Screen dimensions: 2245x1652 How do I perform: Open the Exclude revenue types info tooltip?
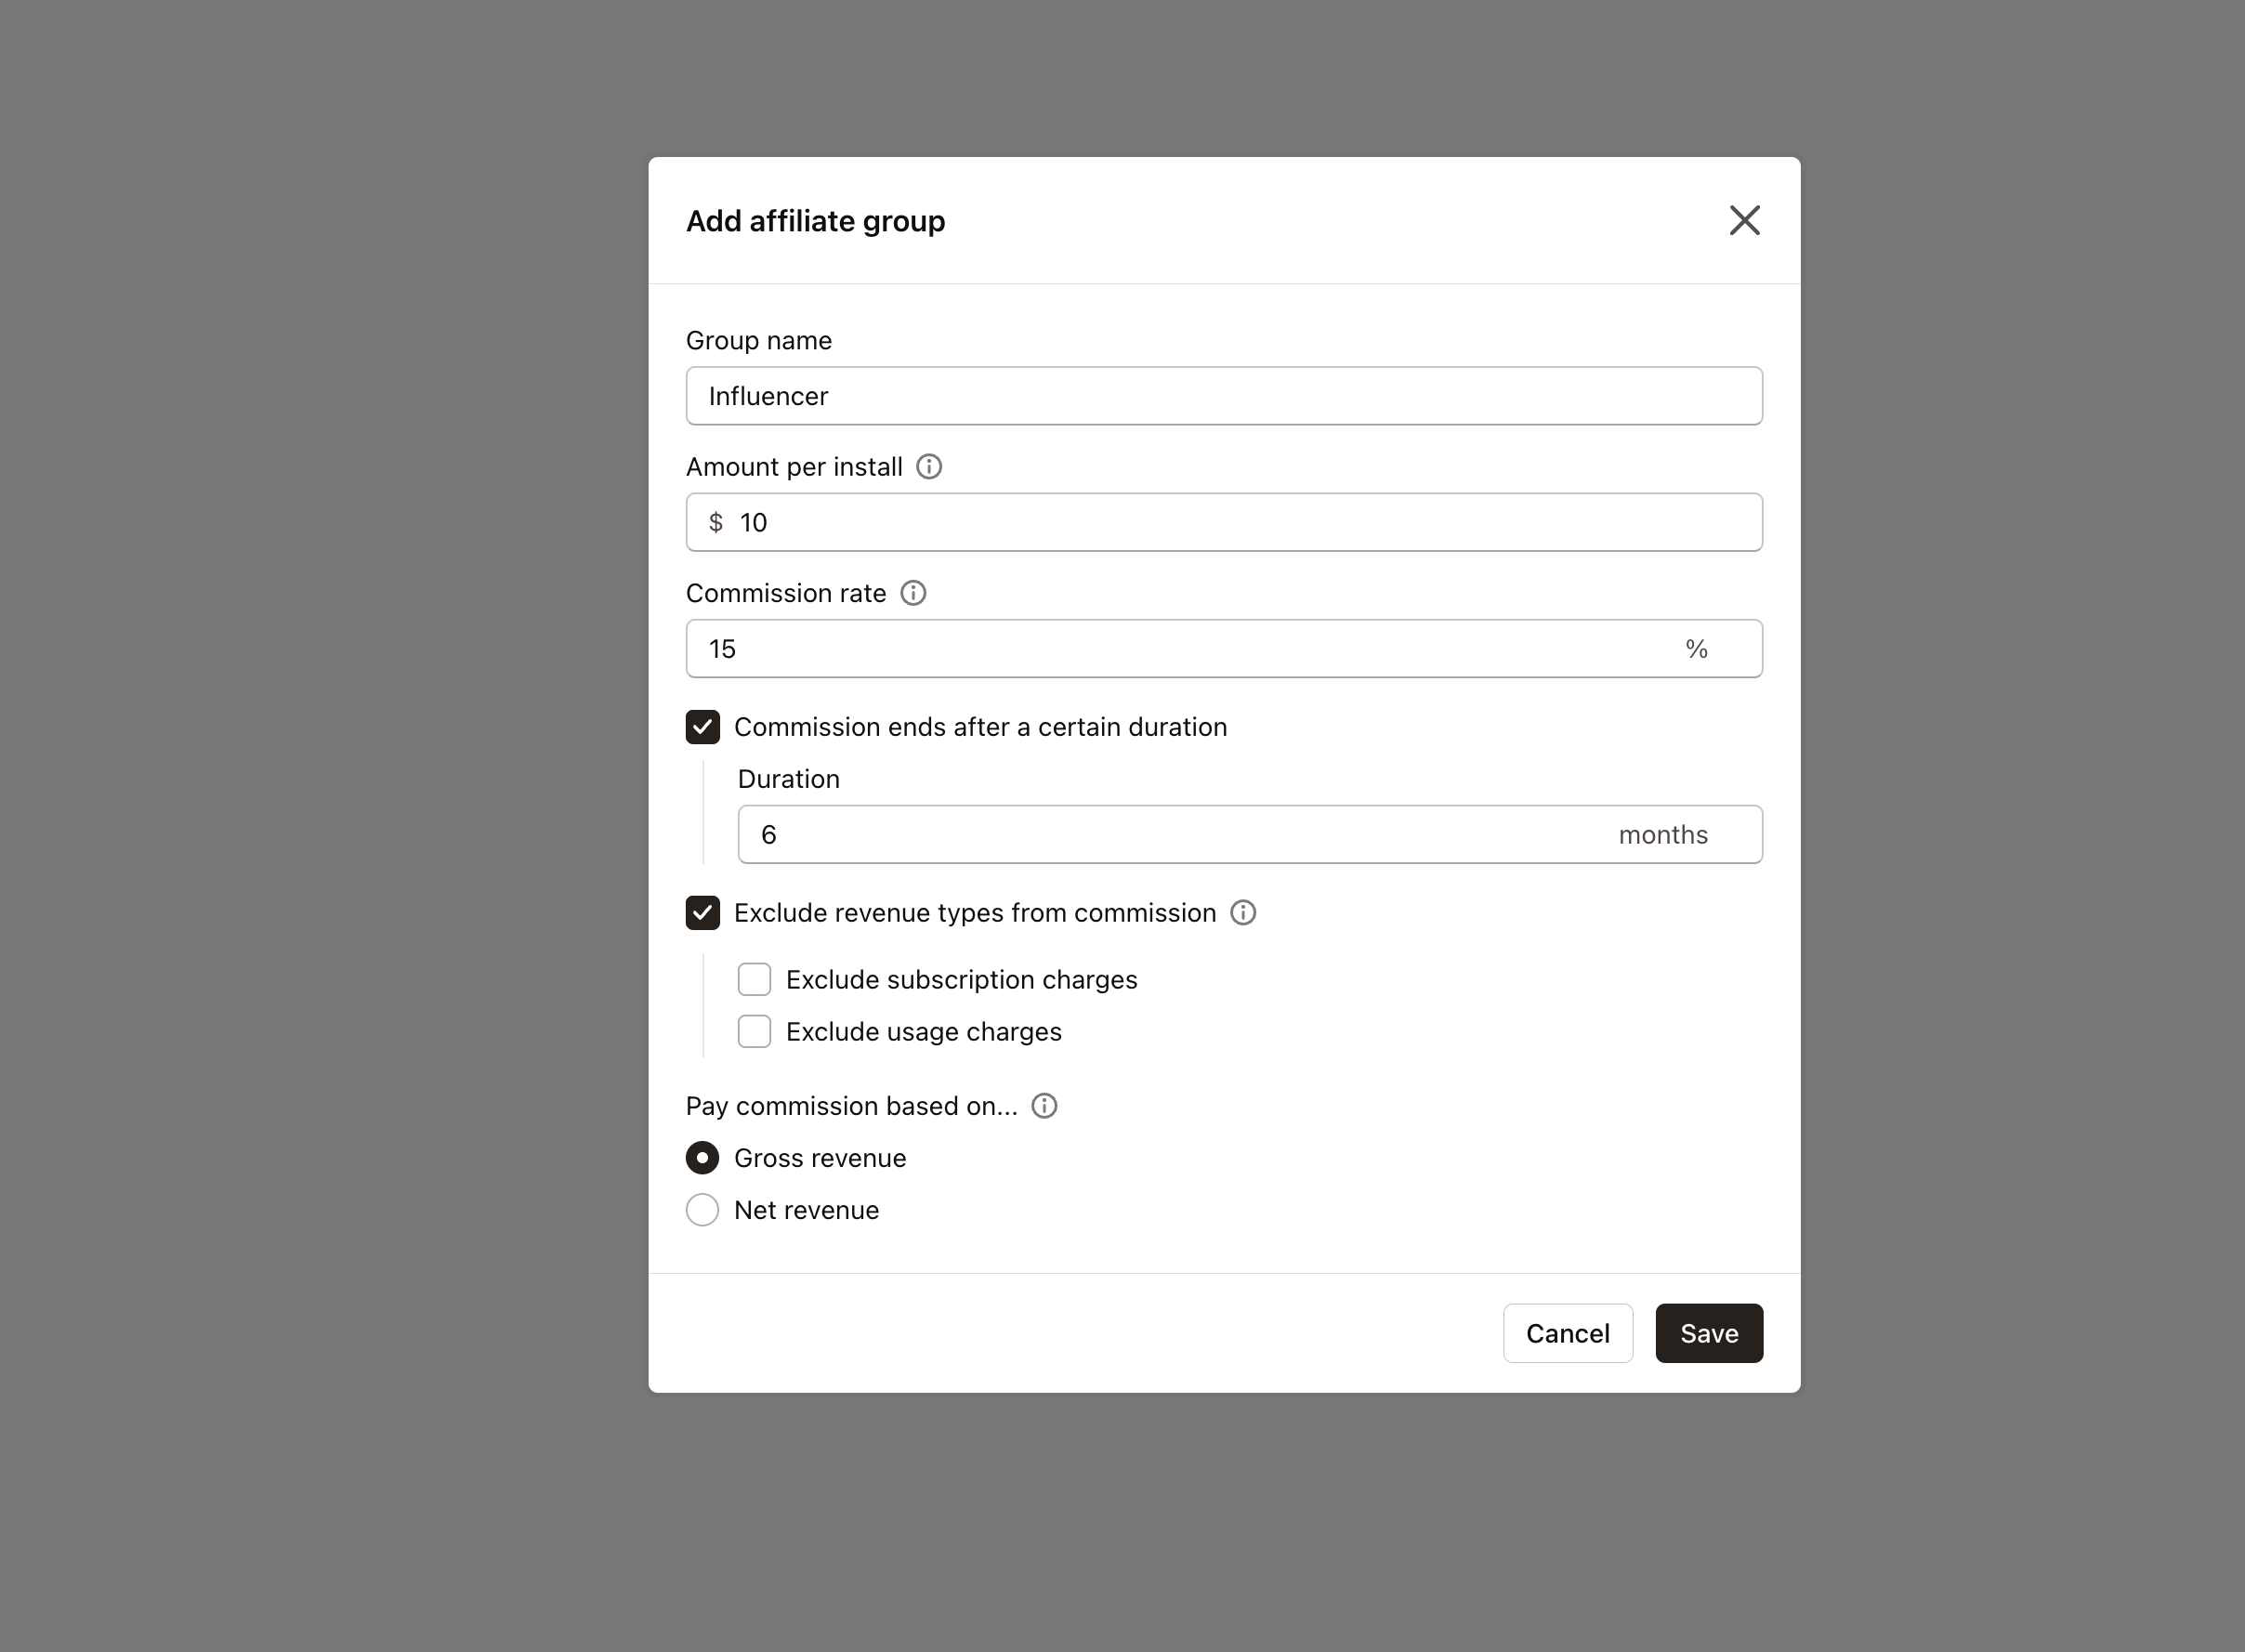[1242, 912]
